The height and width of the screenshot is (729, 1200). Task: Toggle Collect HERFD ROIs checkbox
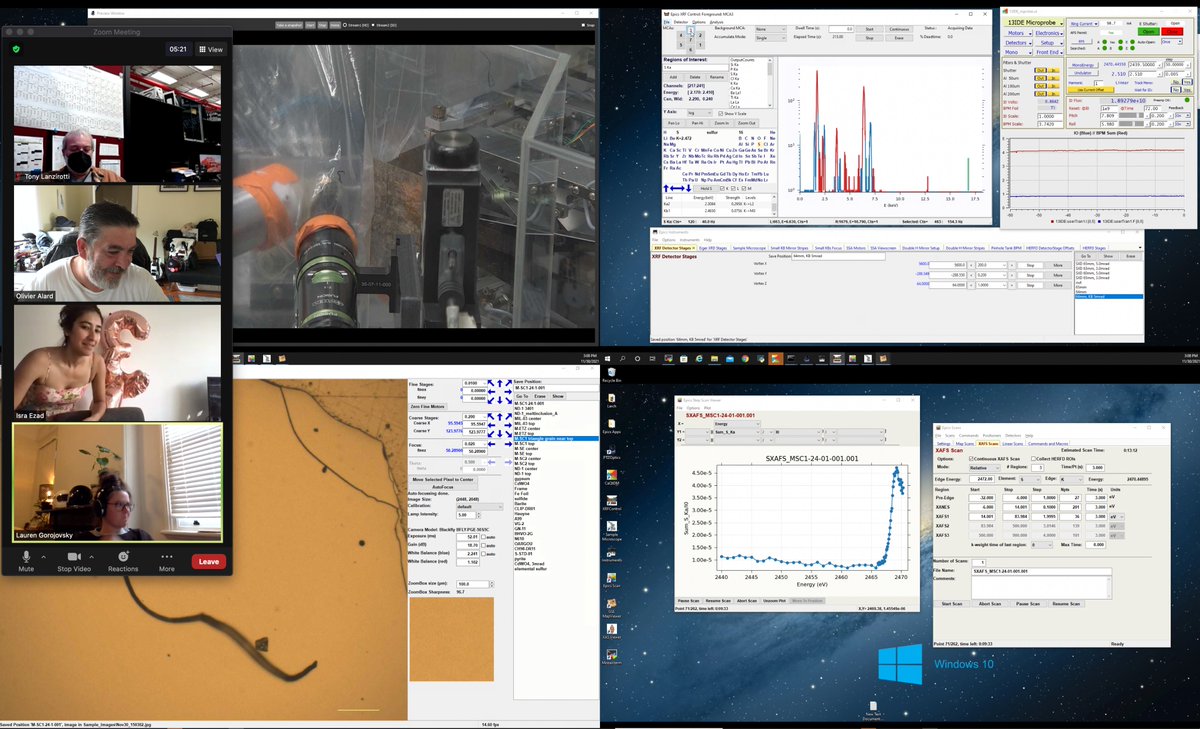1033,459
